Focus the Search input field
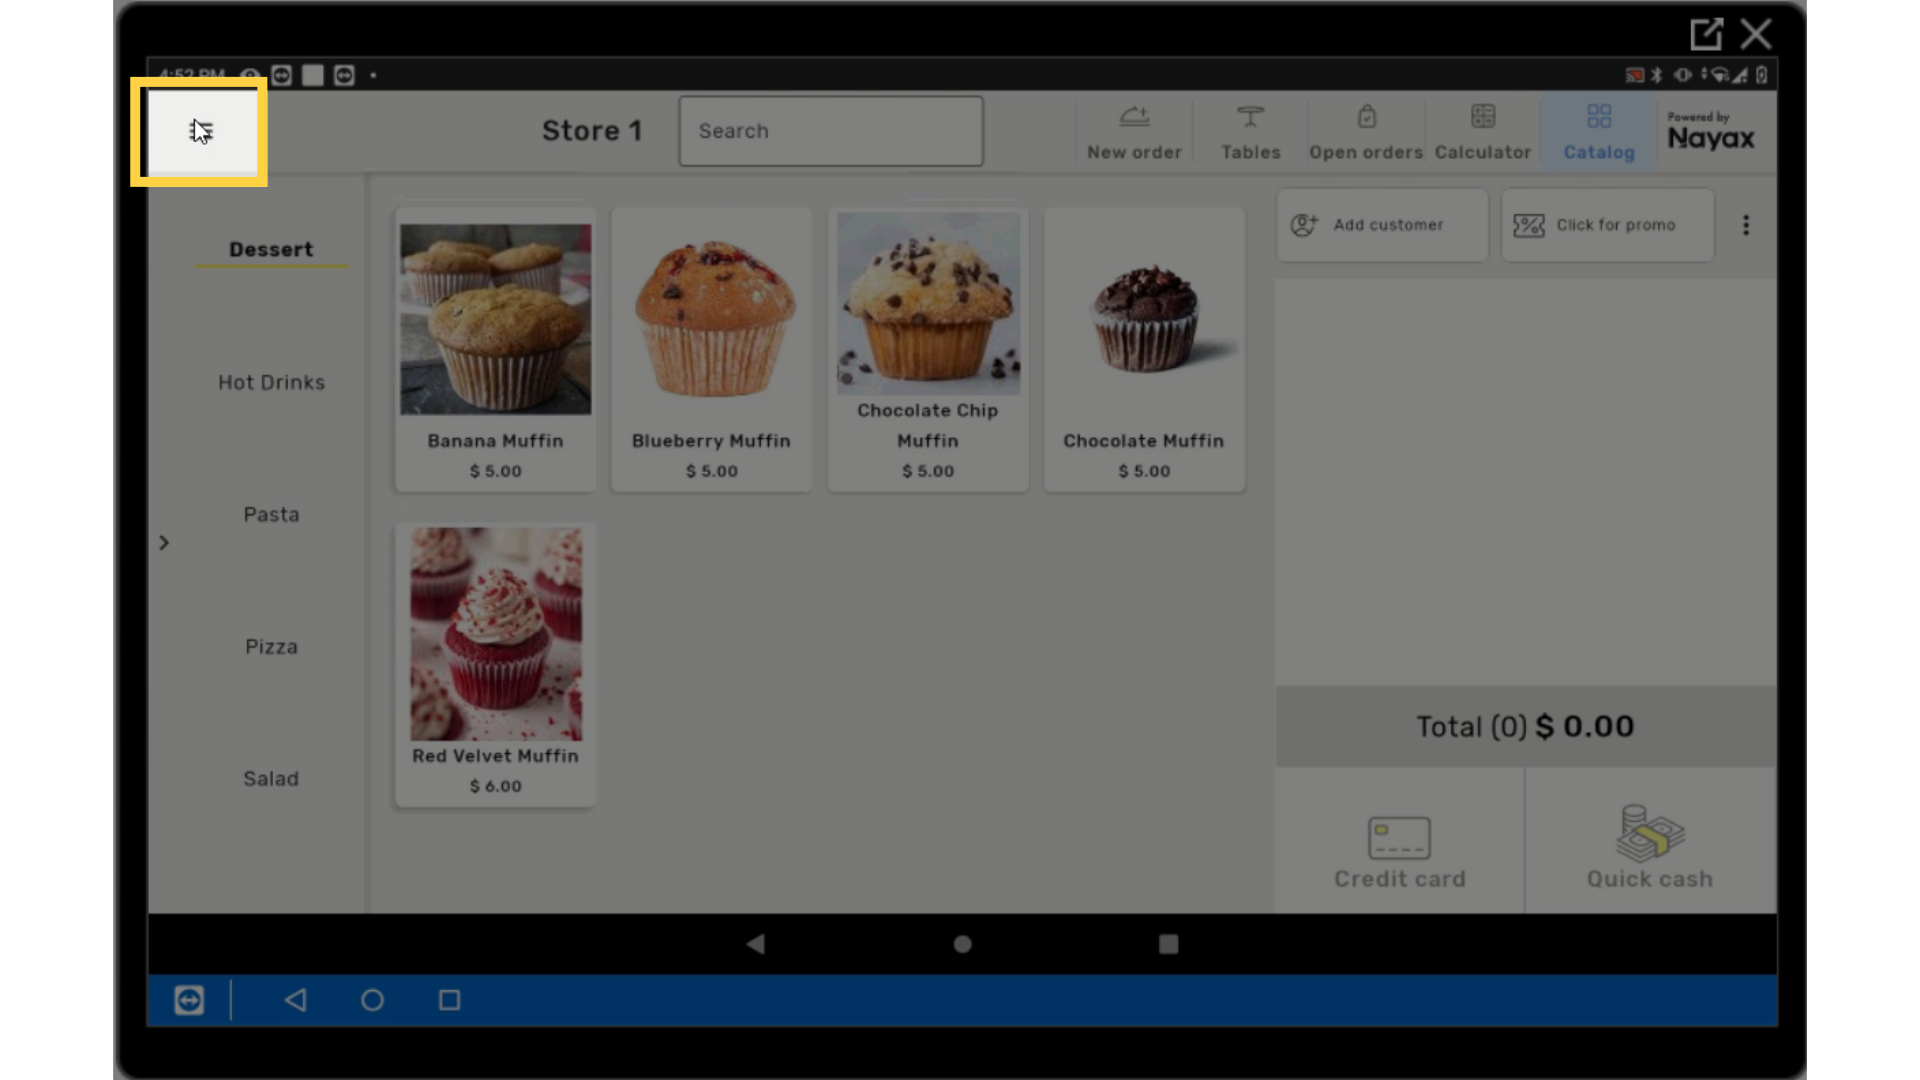Screen dimensions: 1920x1080 pos(830,131)
